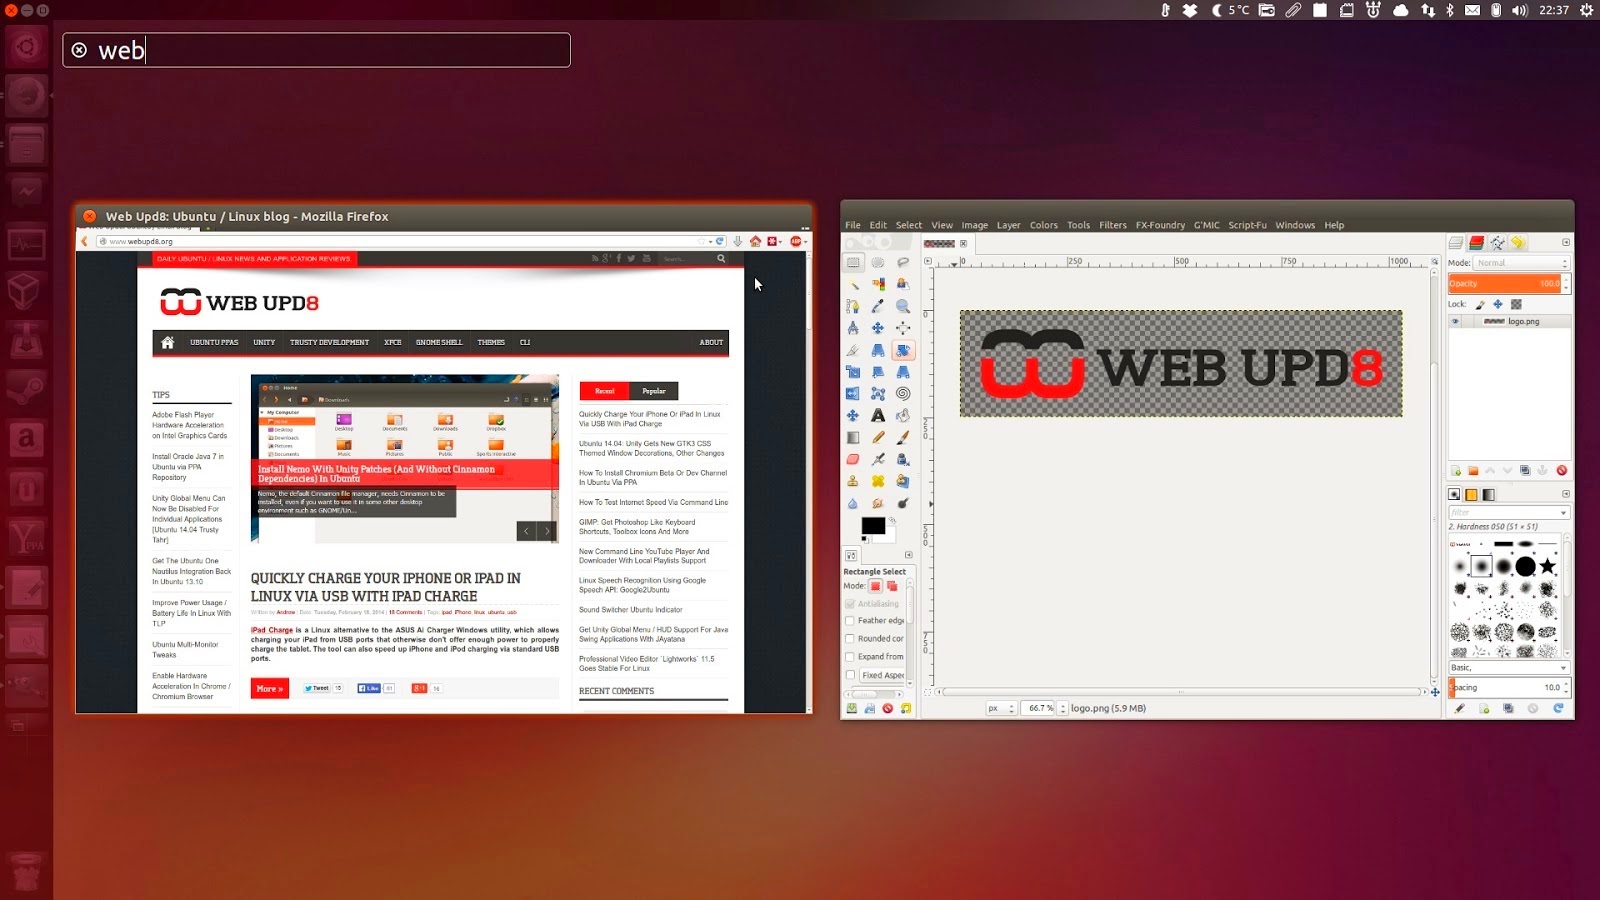1600x900 pixels.
Task: Open the brushes filter dropdown
Action: point(1564,513)
